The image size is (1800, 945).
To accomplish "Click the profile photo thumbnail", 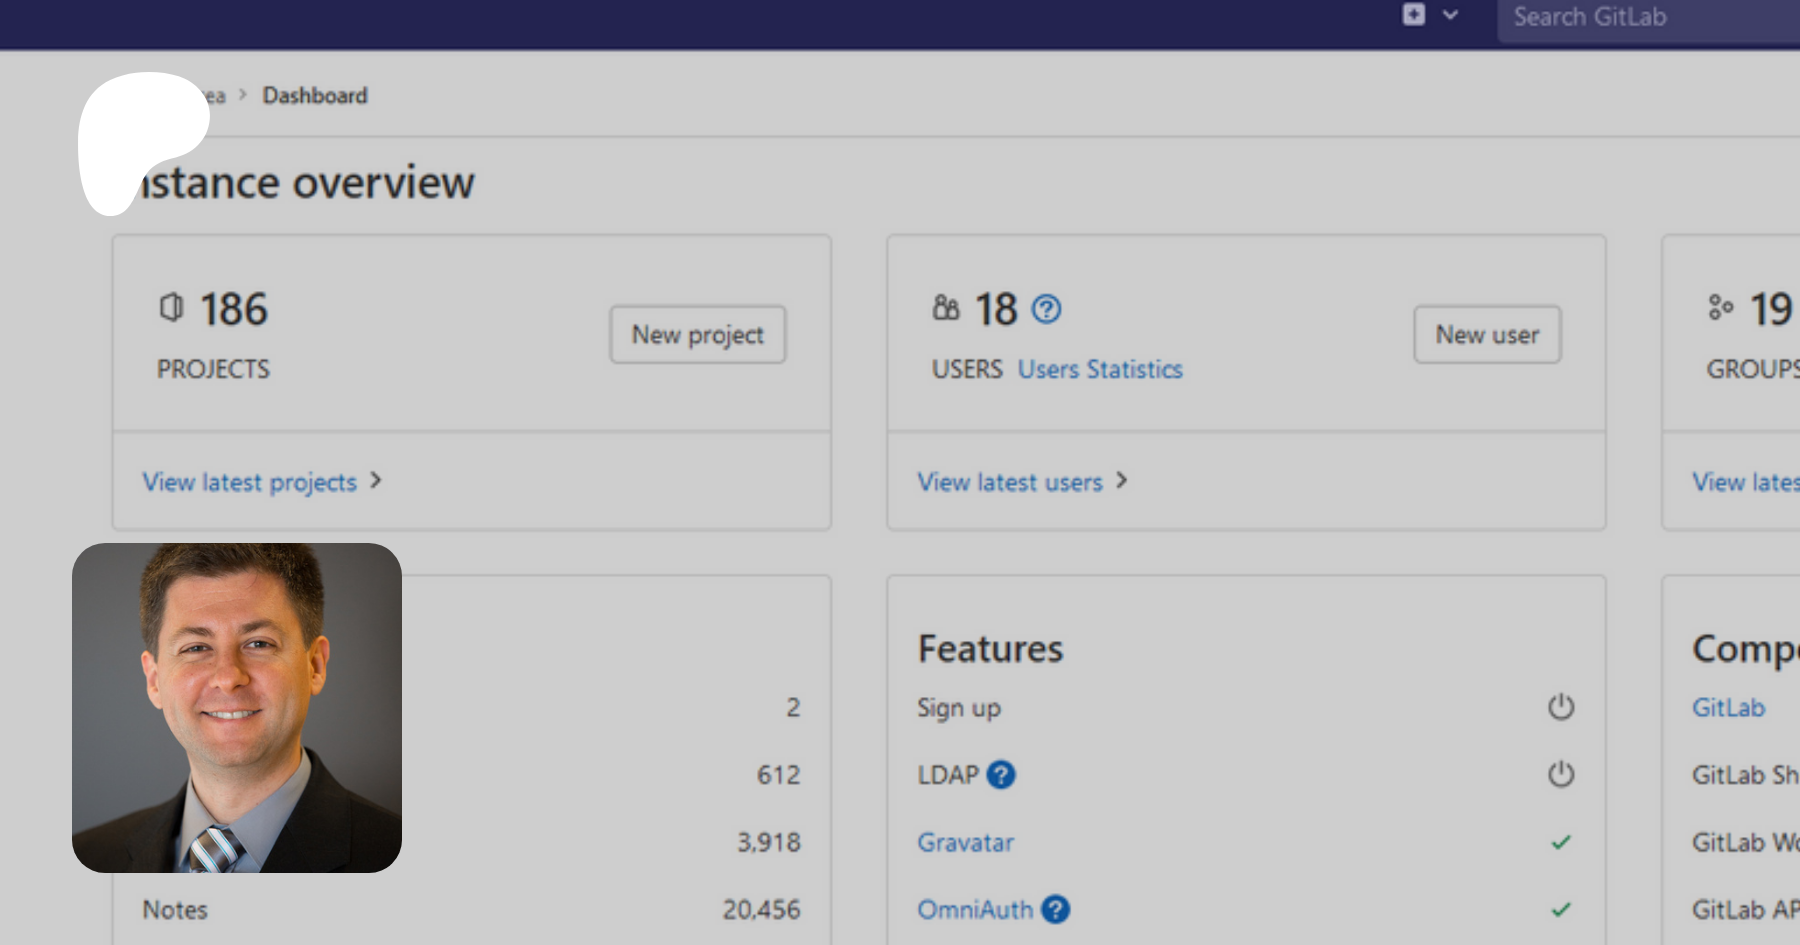I will click(237, 708).
